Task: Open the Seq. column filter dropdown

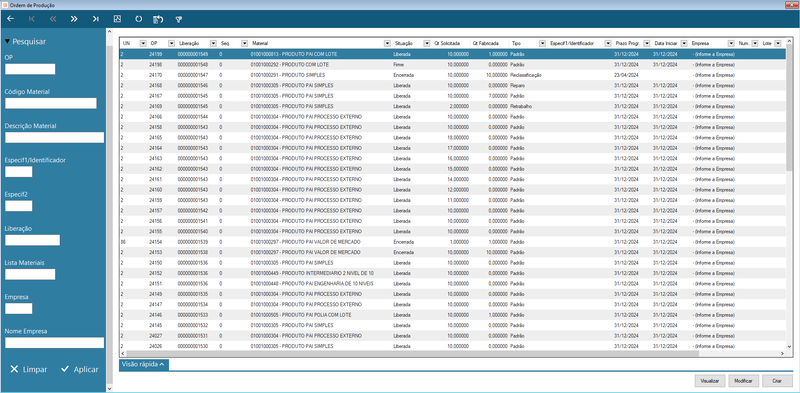Action: (244, 43)
